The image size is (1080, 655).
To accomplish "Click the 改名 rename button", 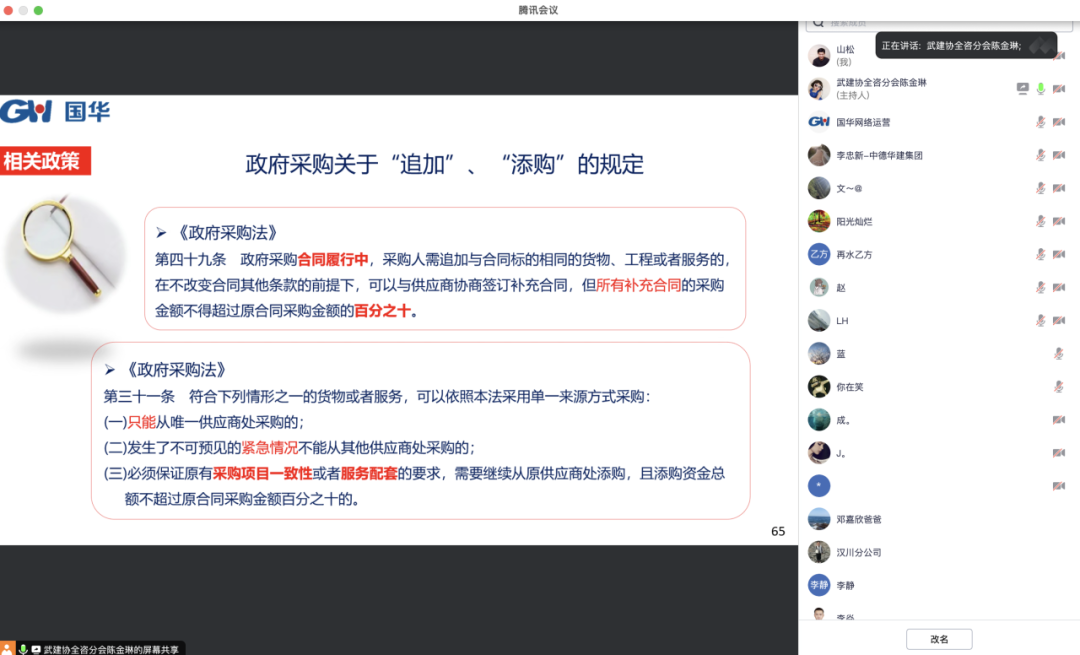I will click(x=938, y=638).
